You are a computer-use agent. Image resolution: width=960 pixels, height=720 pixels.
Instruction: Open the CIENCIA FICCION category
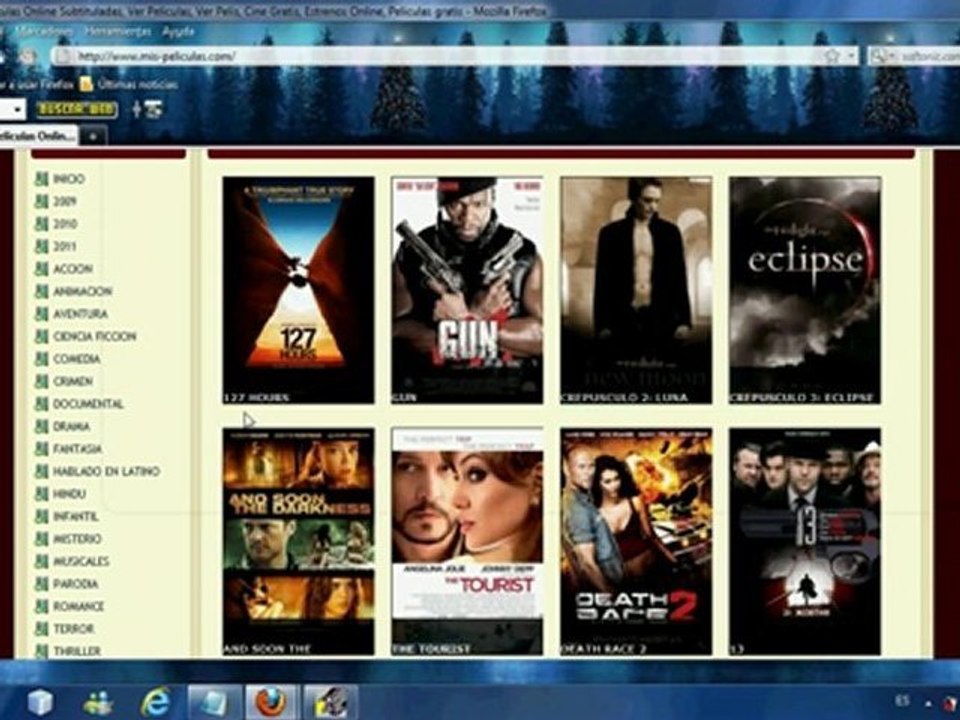[95, 336]
